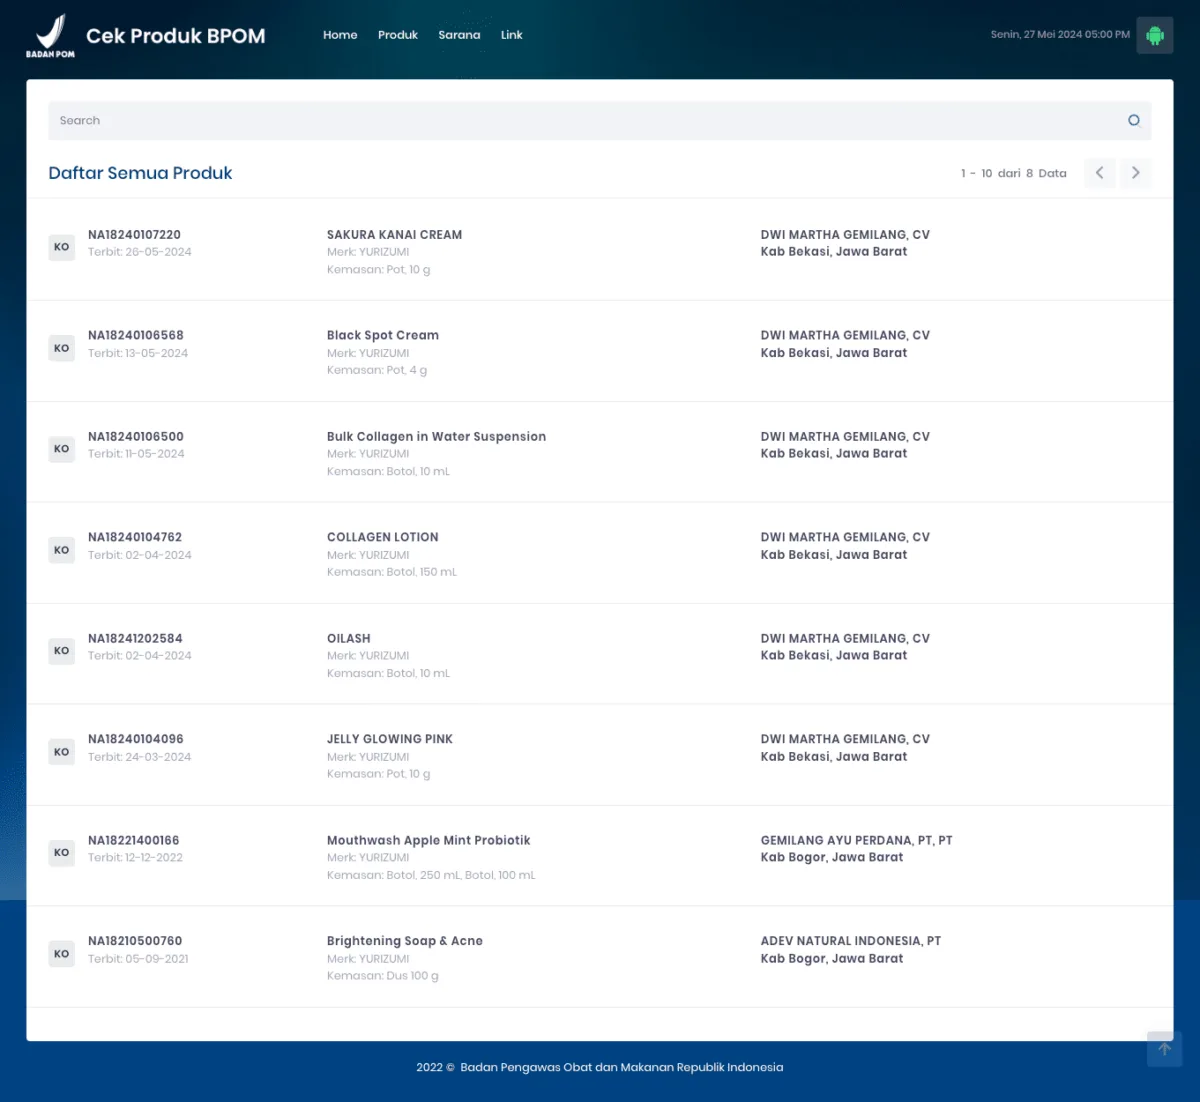
Task: Click the KO badge beside JELLY GLOWING PINK
Action: (61, 751)
